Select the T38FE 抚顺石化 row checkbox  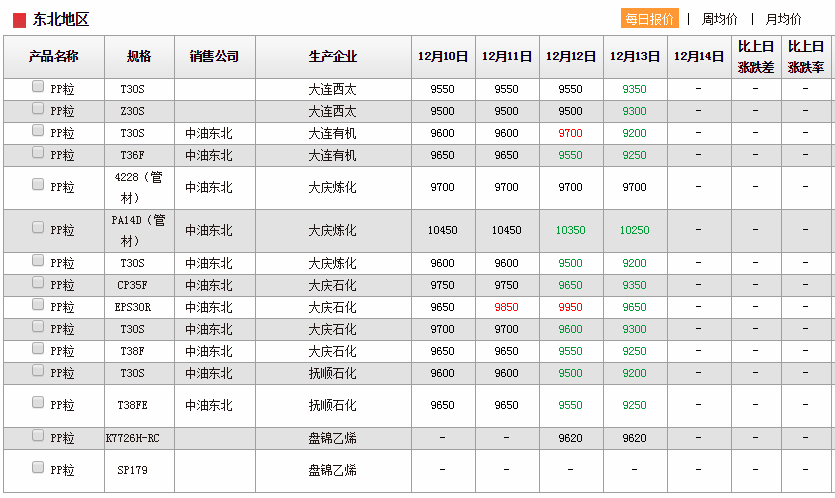[38, 402]
